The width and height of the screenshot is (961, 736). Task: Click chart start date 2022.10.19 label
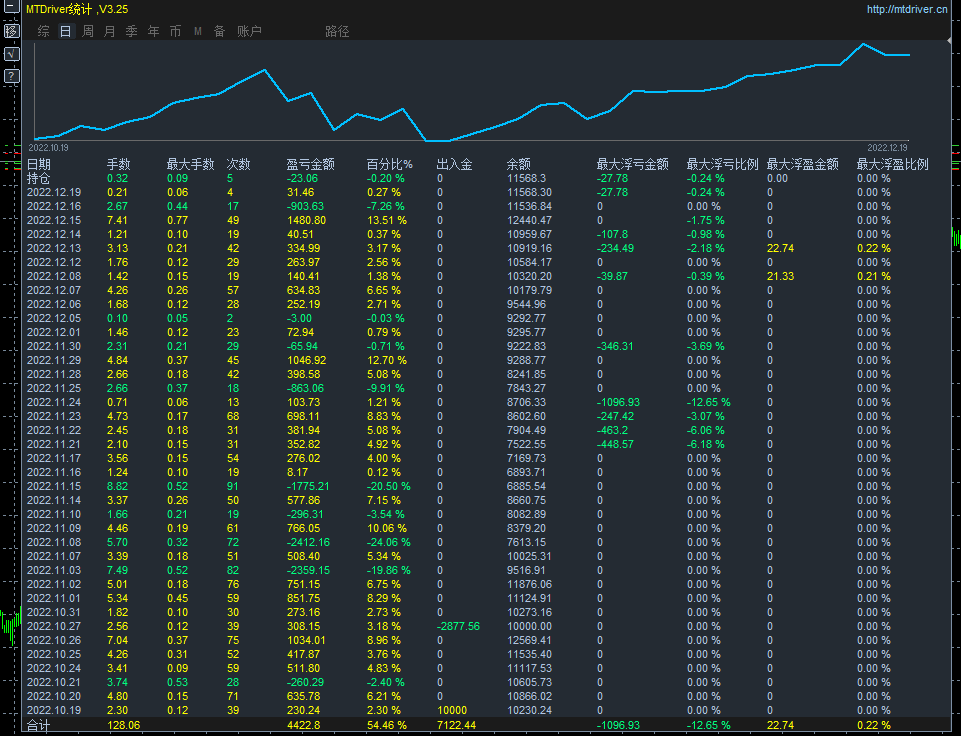coord(48,148)
